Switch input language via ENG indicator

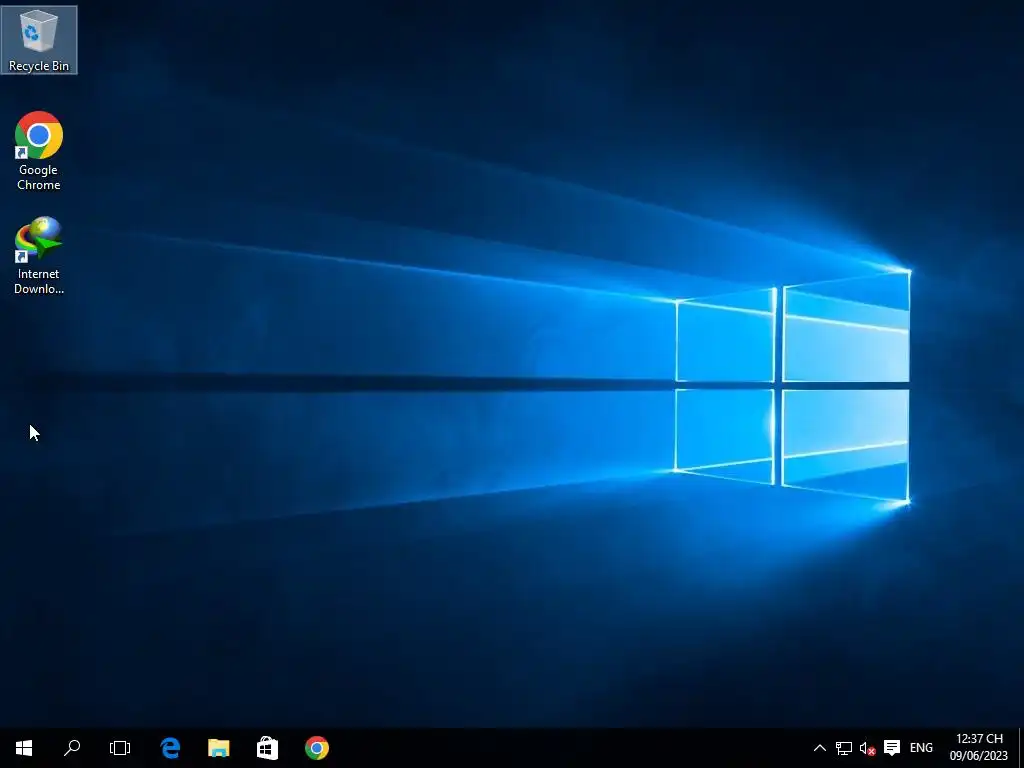coord(921,748)
